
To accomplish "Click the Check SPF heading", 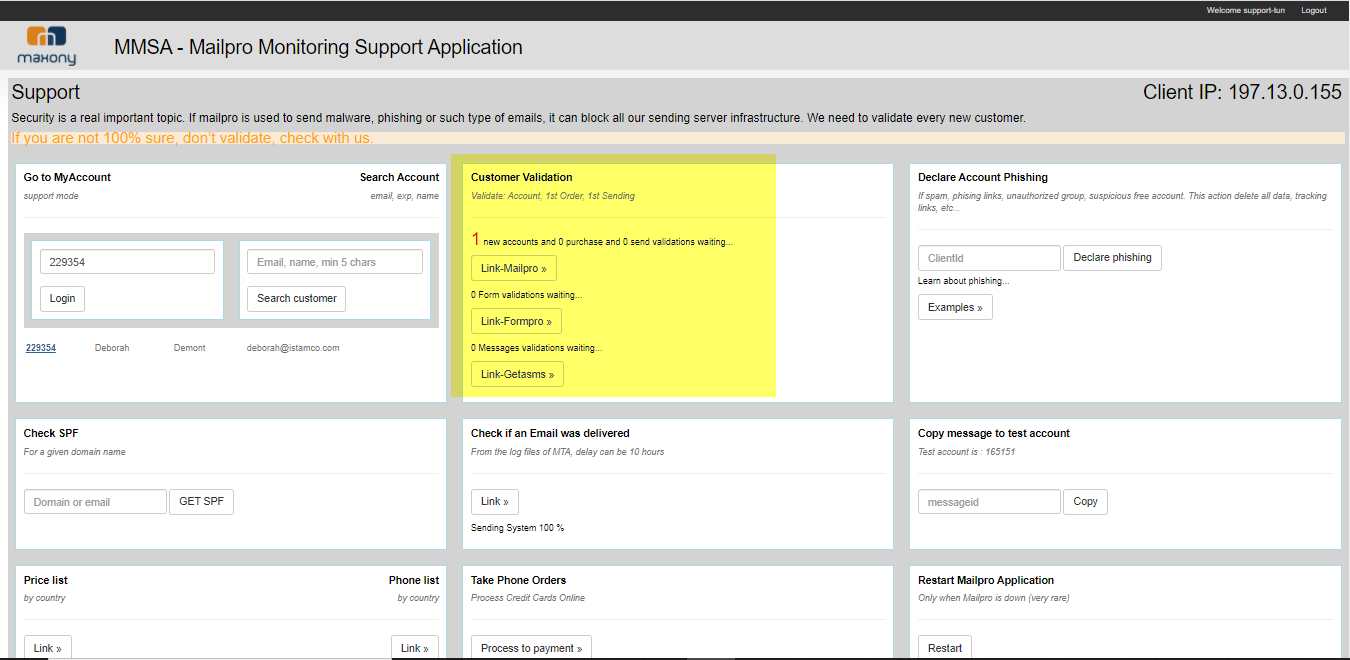I will coord(51,433).
